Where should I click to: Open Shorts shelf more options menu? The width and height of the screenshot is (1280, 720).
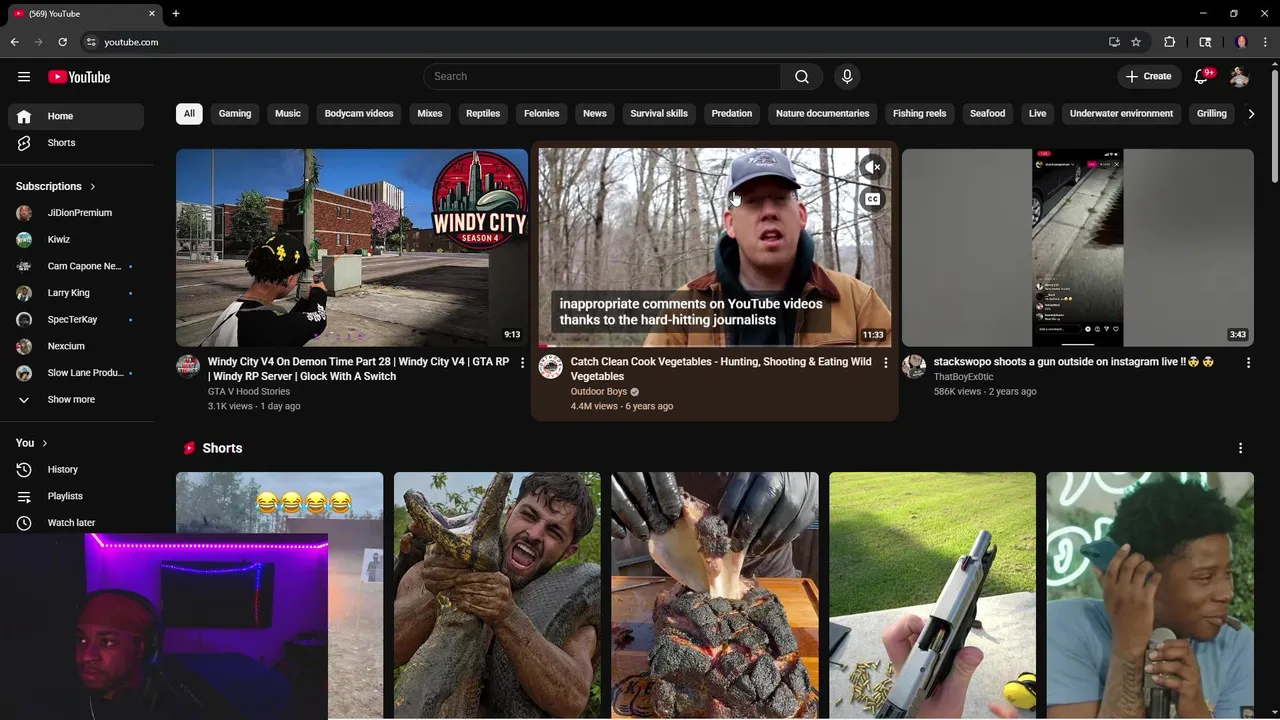tap(1240, 448)
